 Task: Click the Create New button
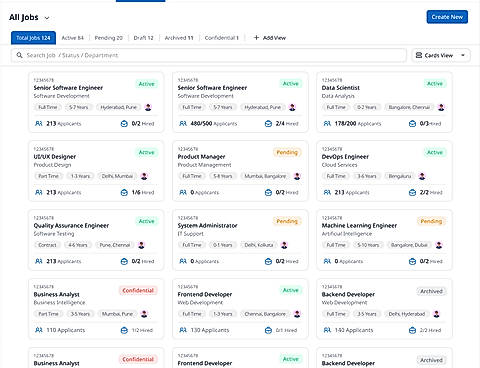click(447, 17)
